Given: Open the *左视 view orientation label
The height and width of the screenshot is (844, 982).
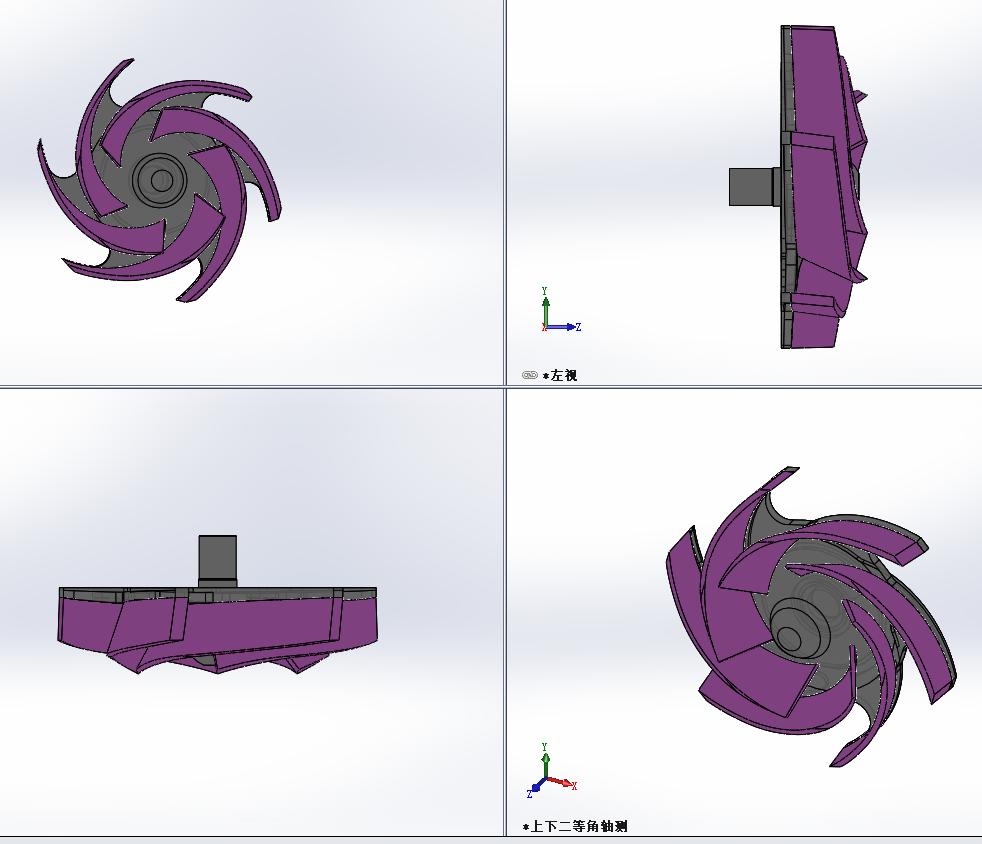Looking at the screenshot, I should pyautogui.click(x=560, y=375).
